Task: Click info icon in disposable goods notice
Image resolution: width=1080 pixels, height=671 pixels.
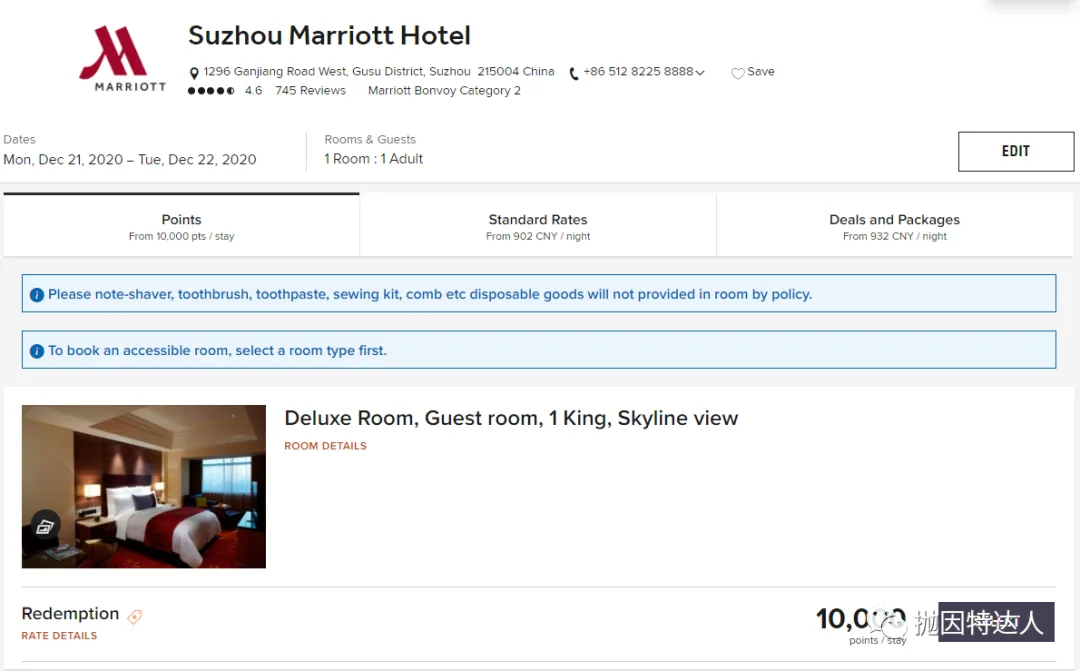Action: point(37,295)
